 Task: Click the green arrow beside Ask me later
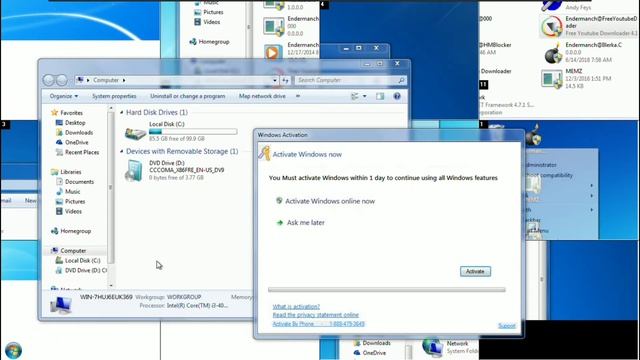coord(280,222)
